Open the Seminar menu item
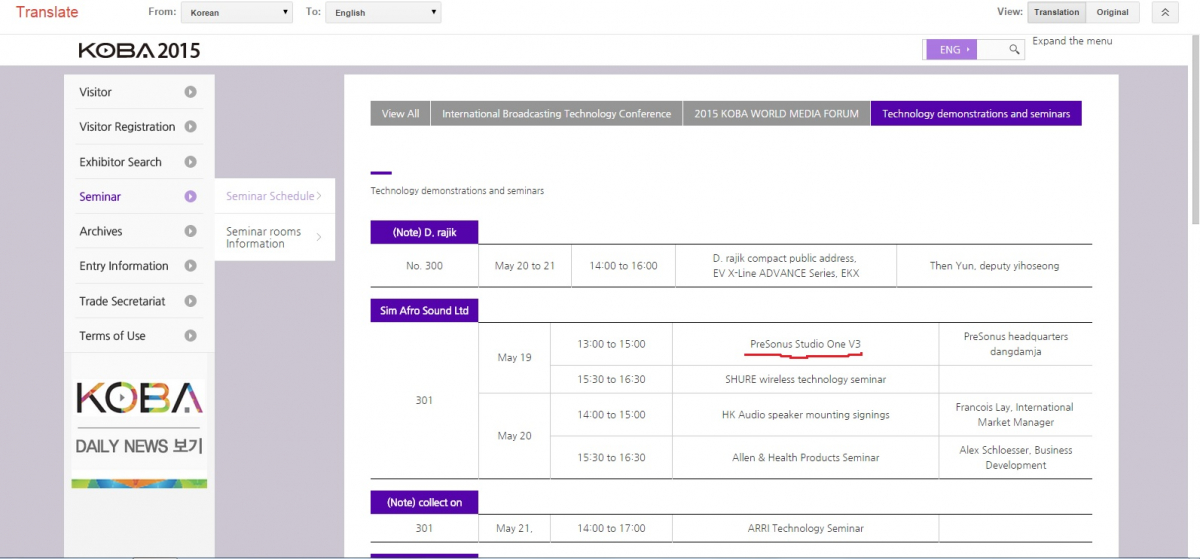 coord(100,197)
